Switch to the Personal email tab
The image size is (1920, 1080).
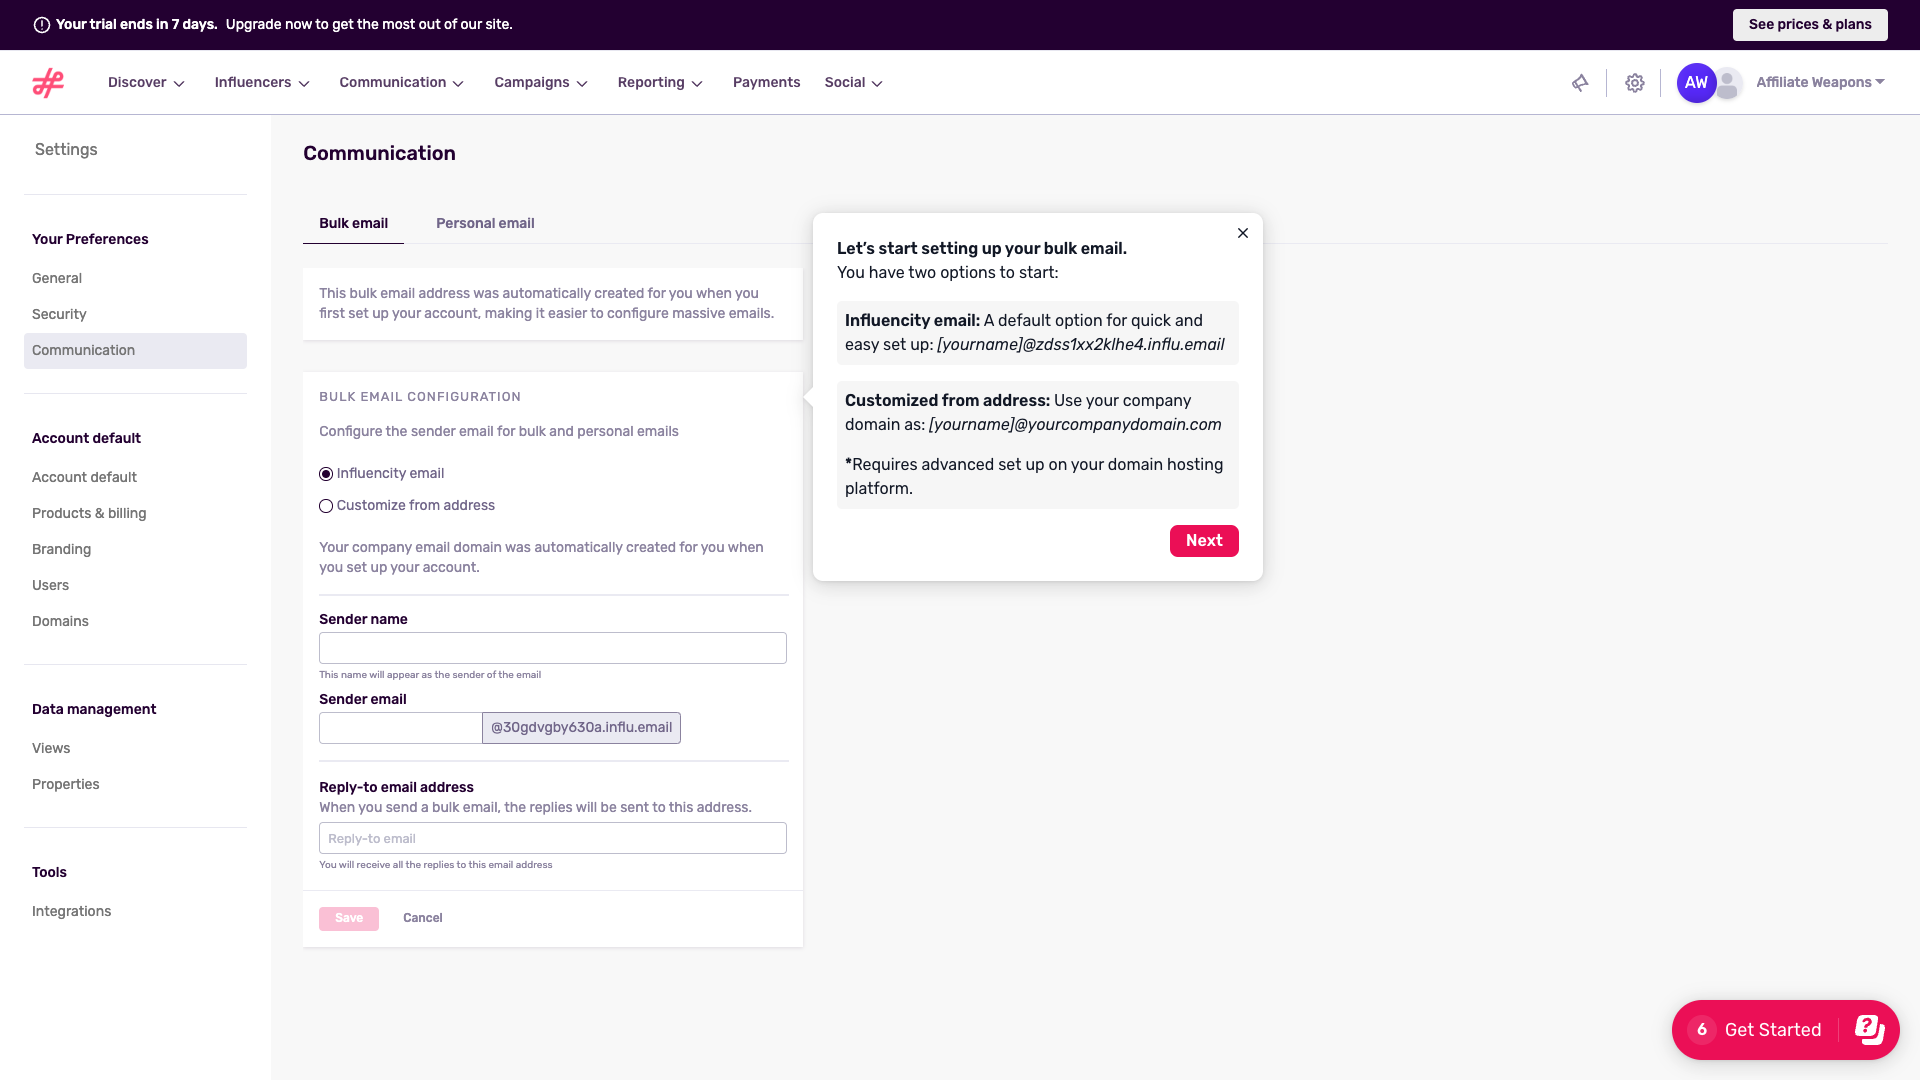point(485,223)
